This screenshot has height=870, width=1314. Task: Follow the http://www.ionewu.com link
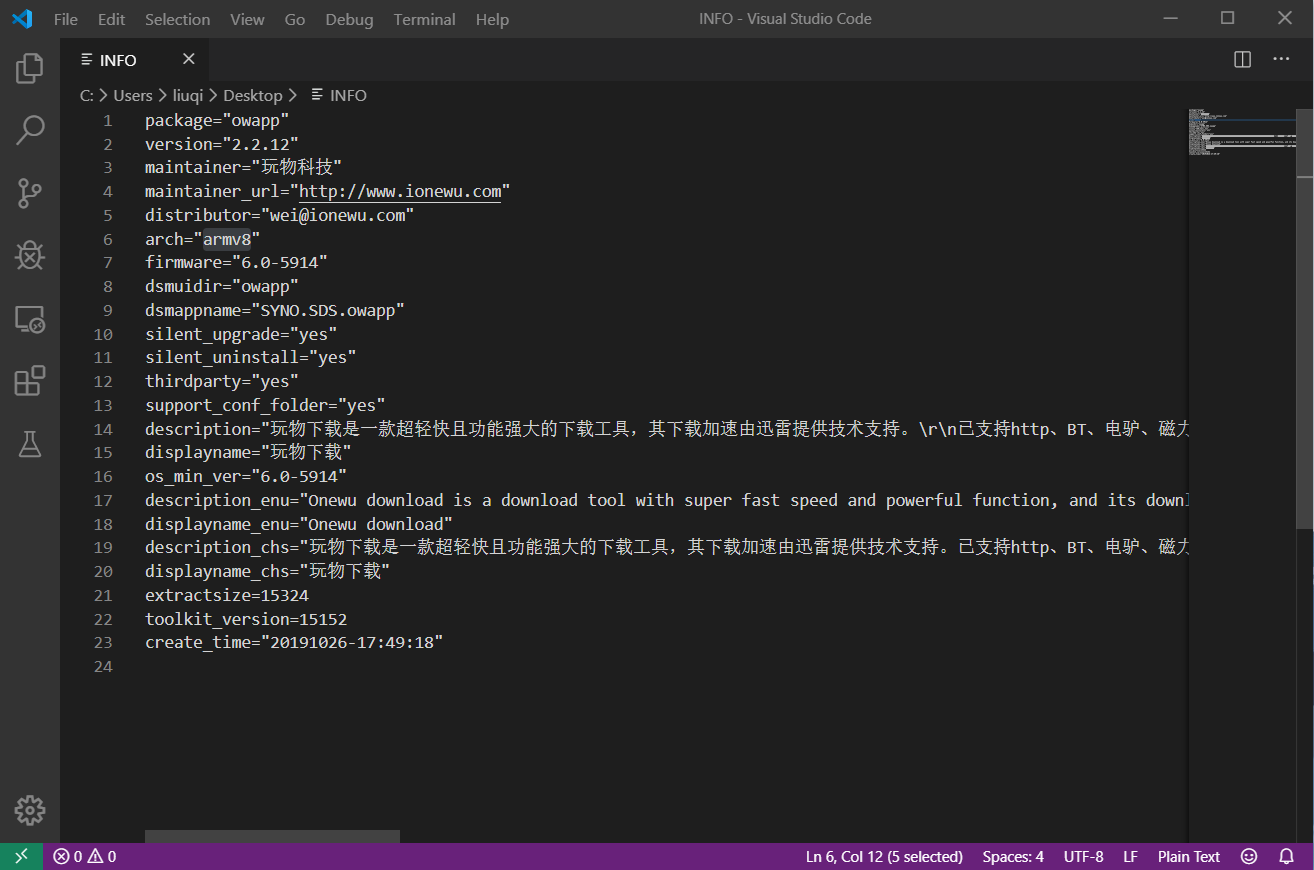[400, 191]
